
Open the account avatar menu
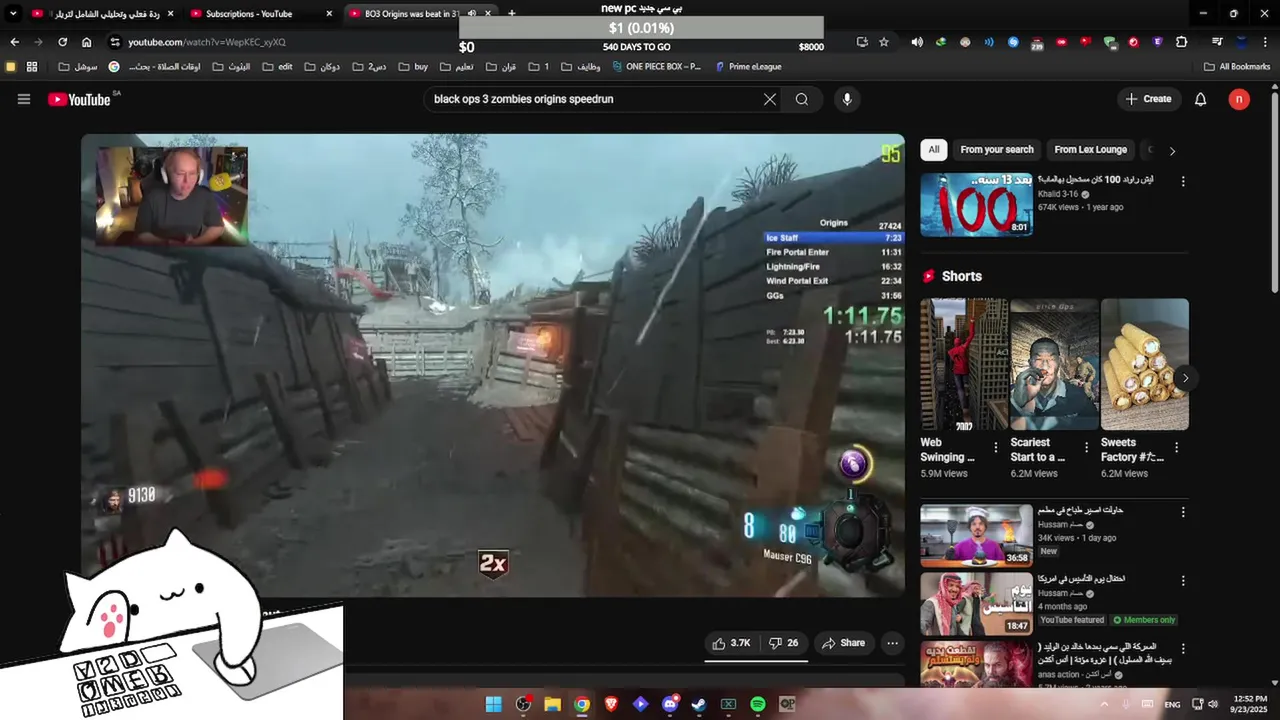click(x=1239, y=99)
